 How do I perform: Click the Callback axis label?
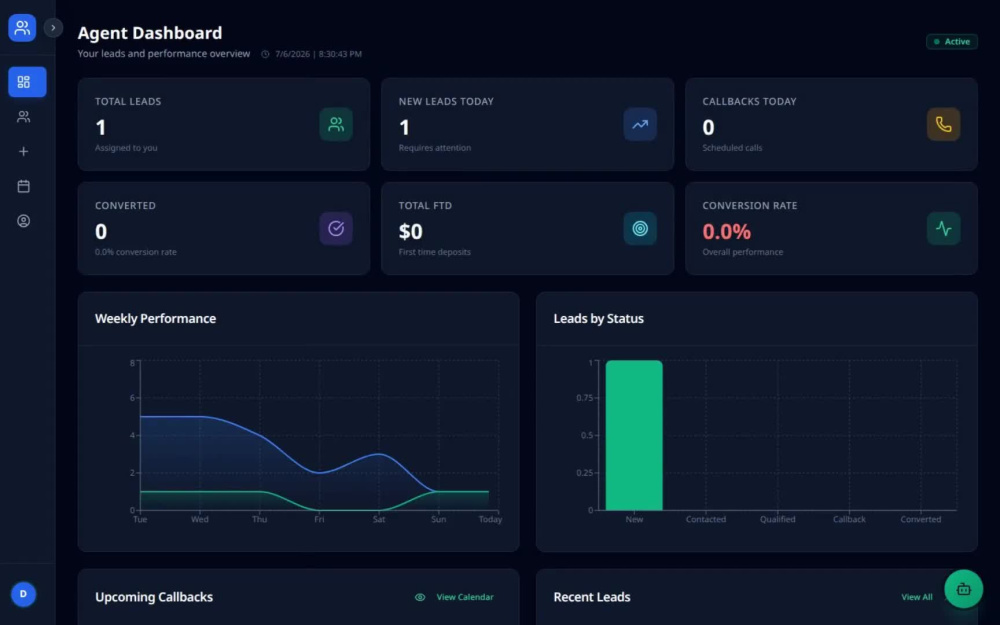coord(849,519)
